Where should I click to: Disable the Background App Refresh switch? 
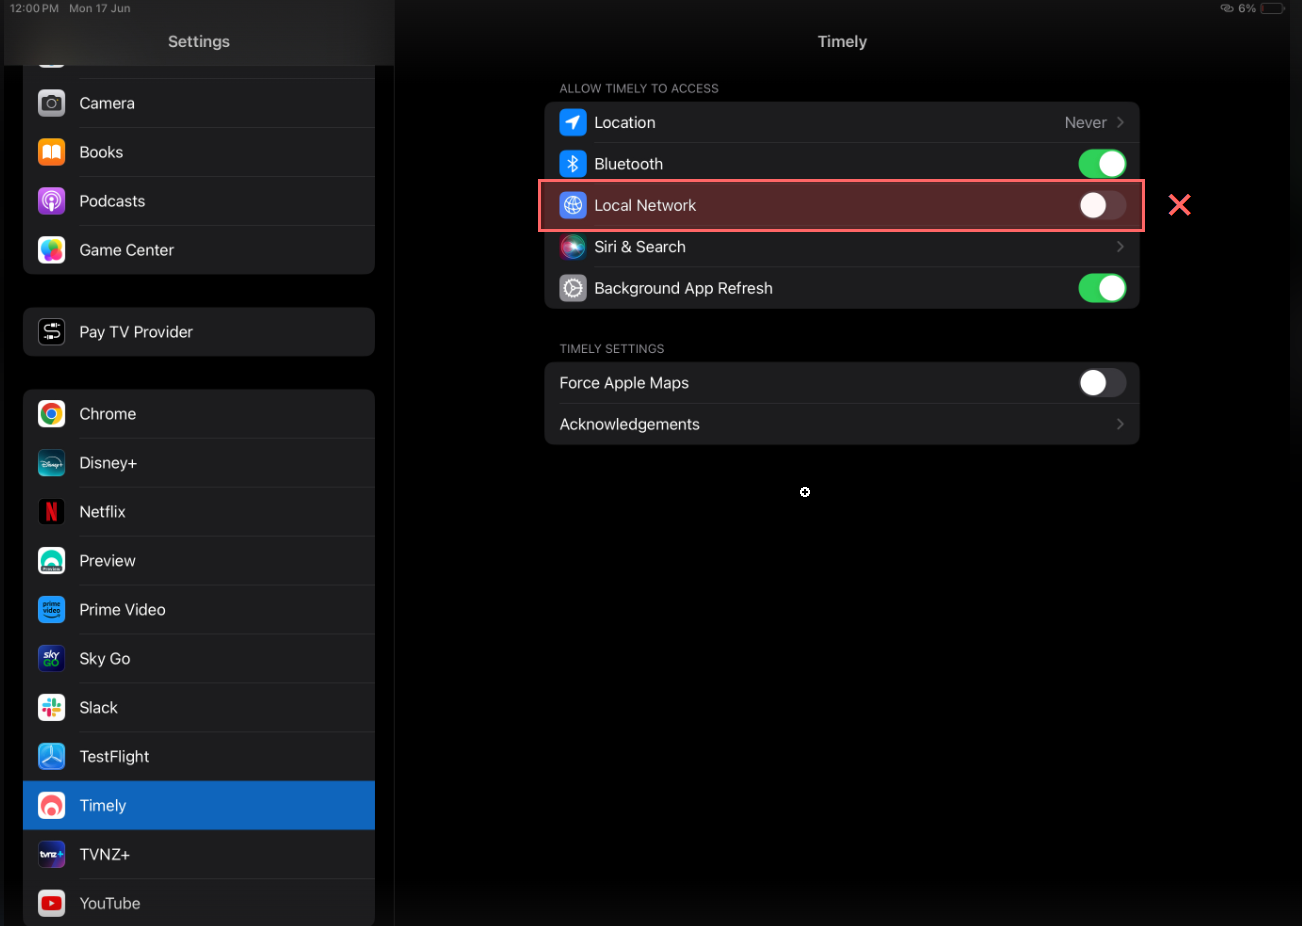(1102, 289)
